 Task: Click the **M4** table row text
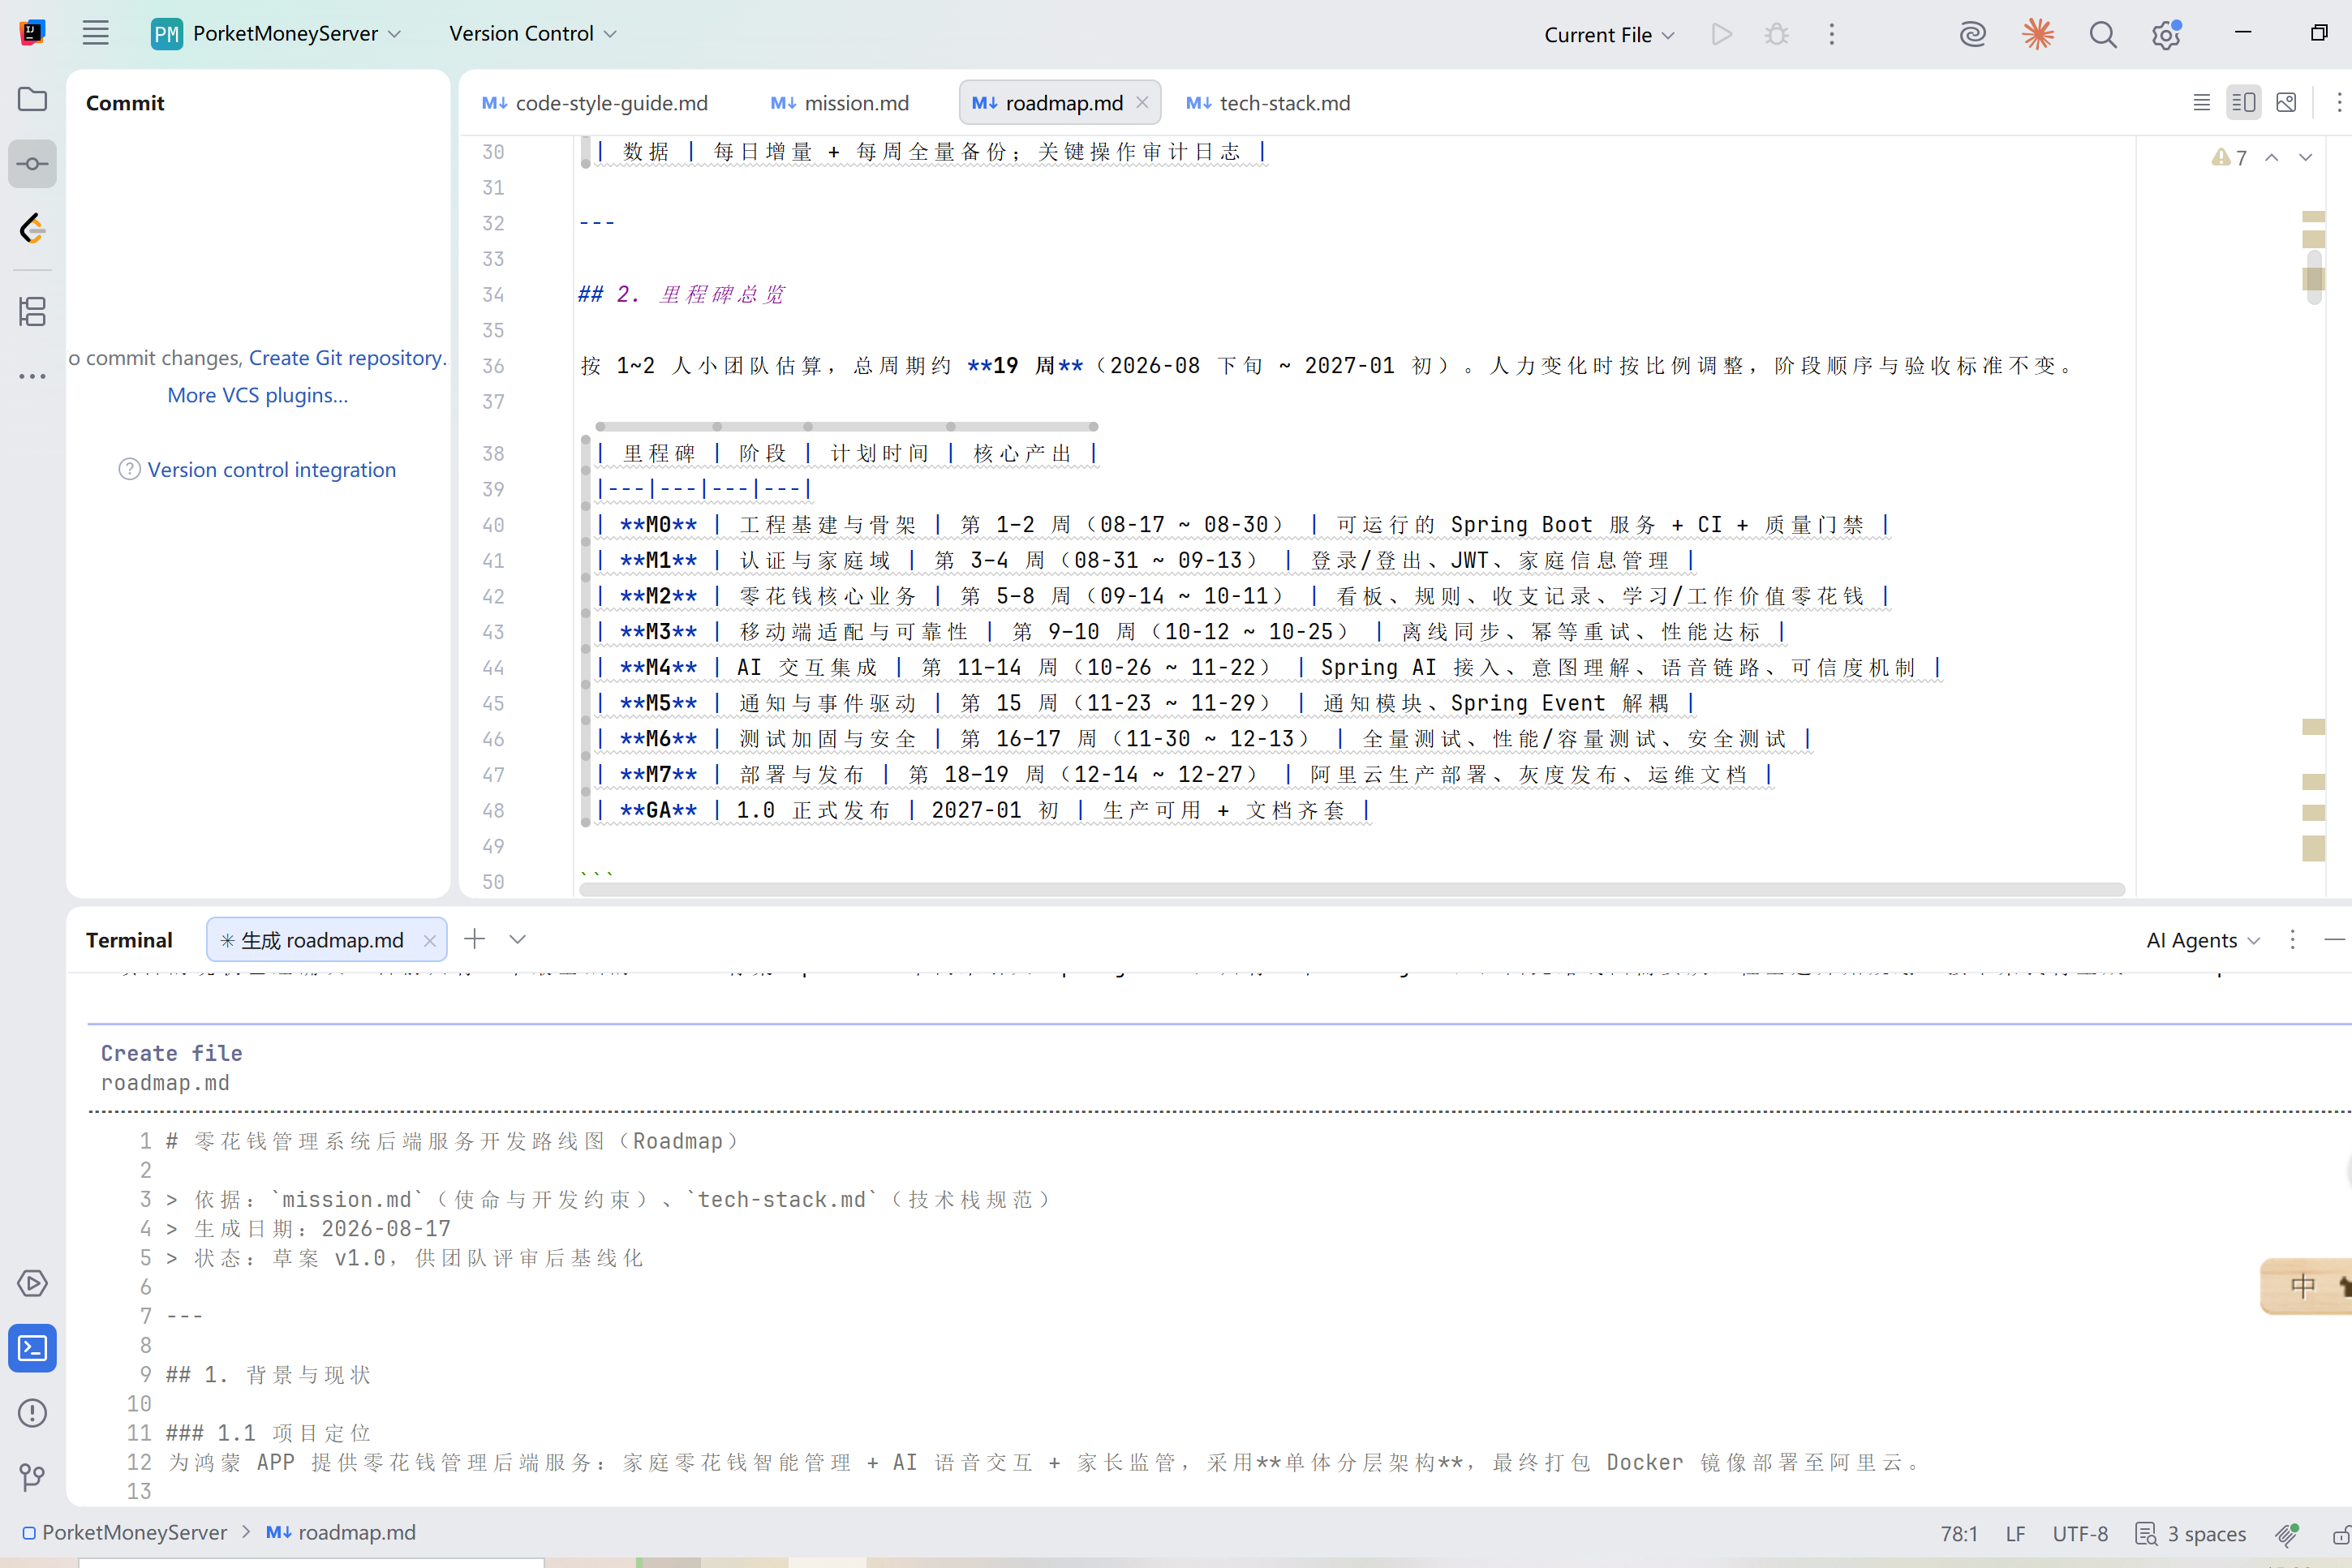coord(1268,667)
